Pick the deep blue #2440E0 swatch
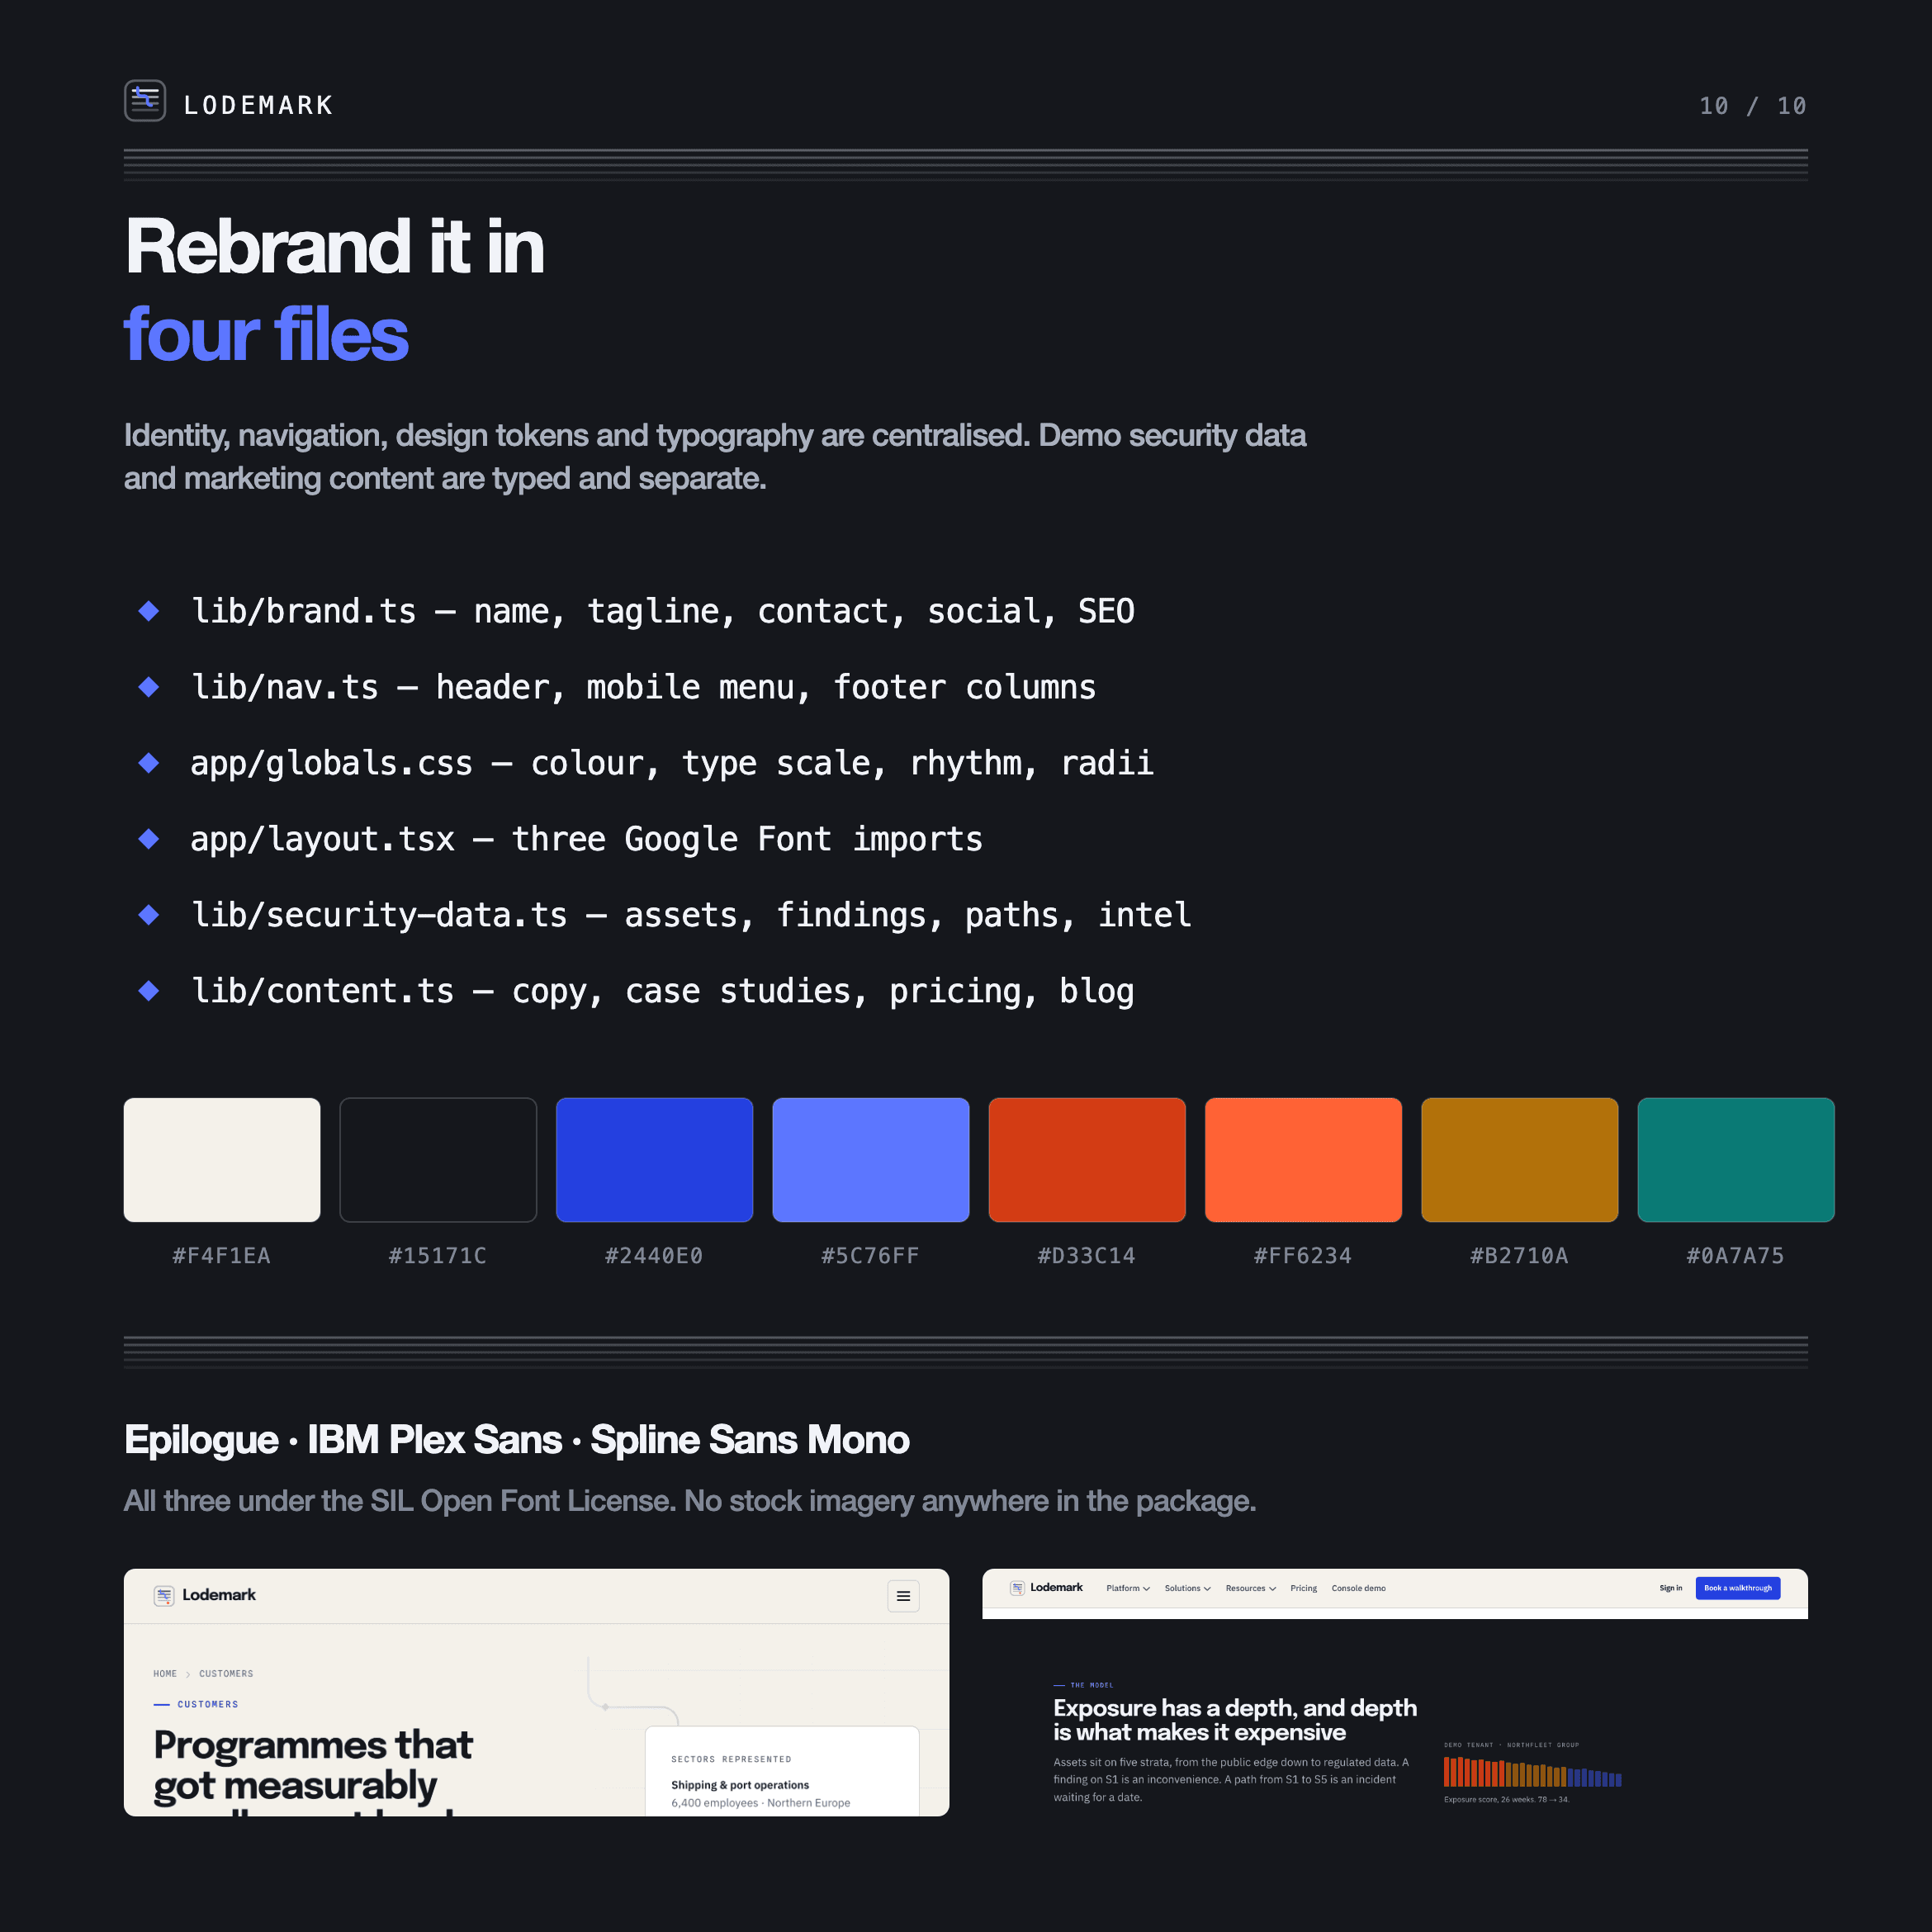This screenshot has width=1932, height=1932. point(654,1160)
